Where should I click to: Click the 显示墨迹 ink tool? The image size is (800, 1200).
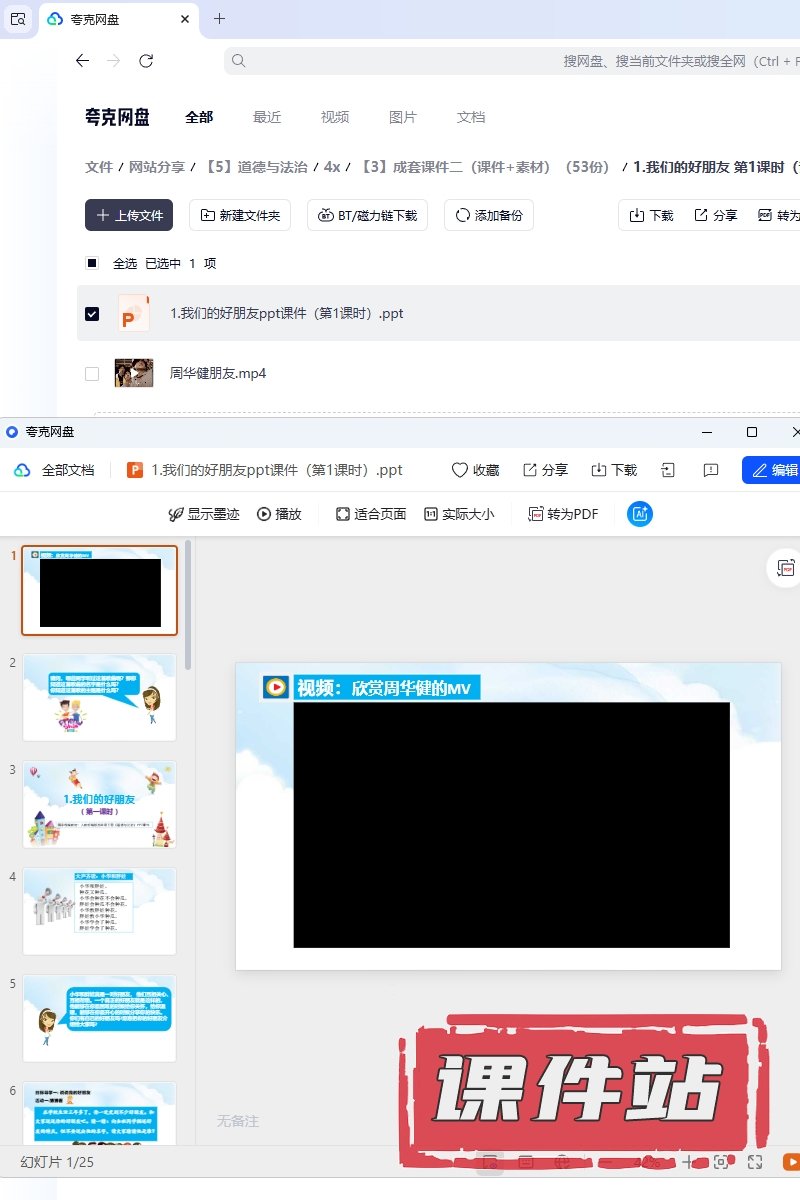click(203, 514)
